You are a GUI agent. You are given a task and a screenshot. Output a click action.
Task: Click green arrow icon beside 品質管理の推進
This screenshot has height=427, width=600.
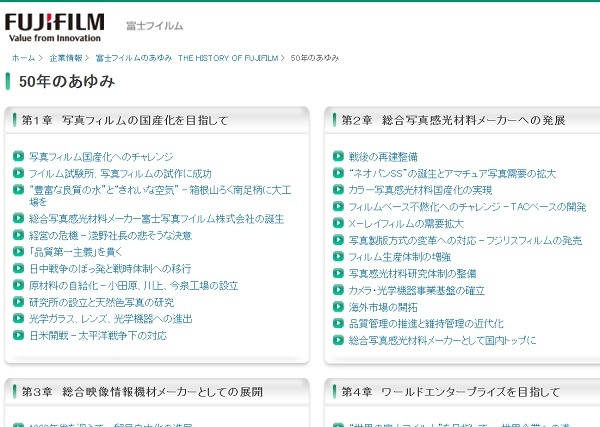(338, 323)
